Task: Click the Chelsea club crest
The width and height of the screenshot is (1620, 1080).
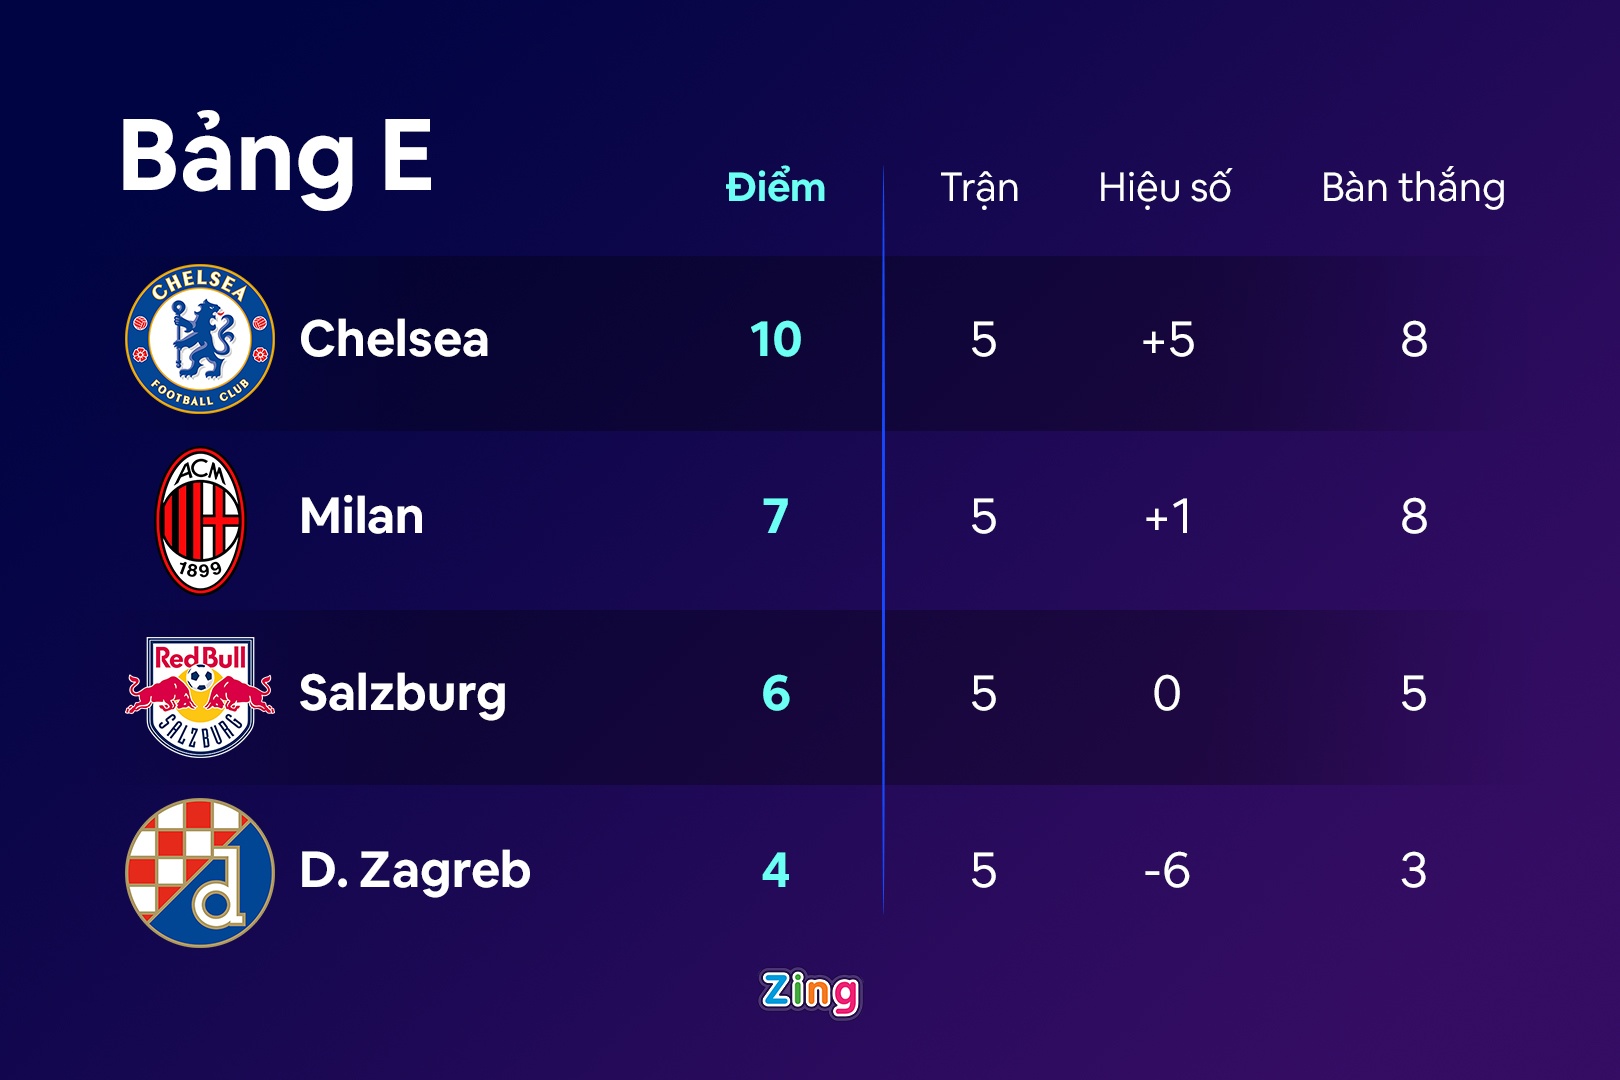Action: coord(200,339)
